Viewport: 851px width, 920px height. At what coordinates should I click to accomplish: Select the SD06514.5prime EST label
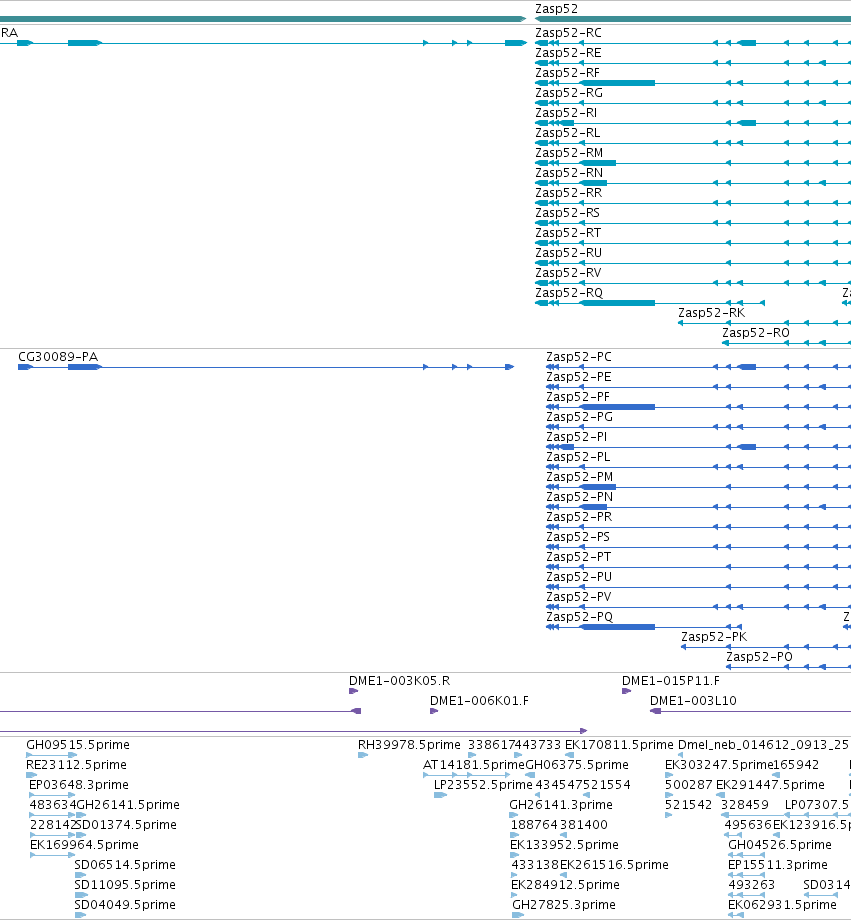[x=125, y=864]
